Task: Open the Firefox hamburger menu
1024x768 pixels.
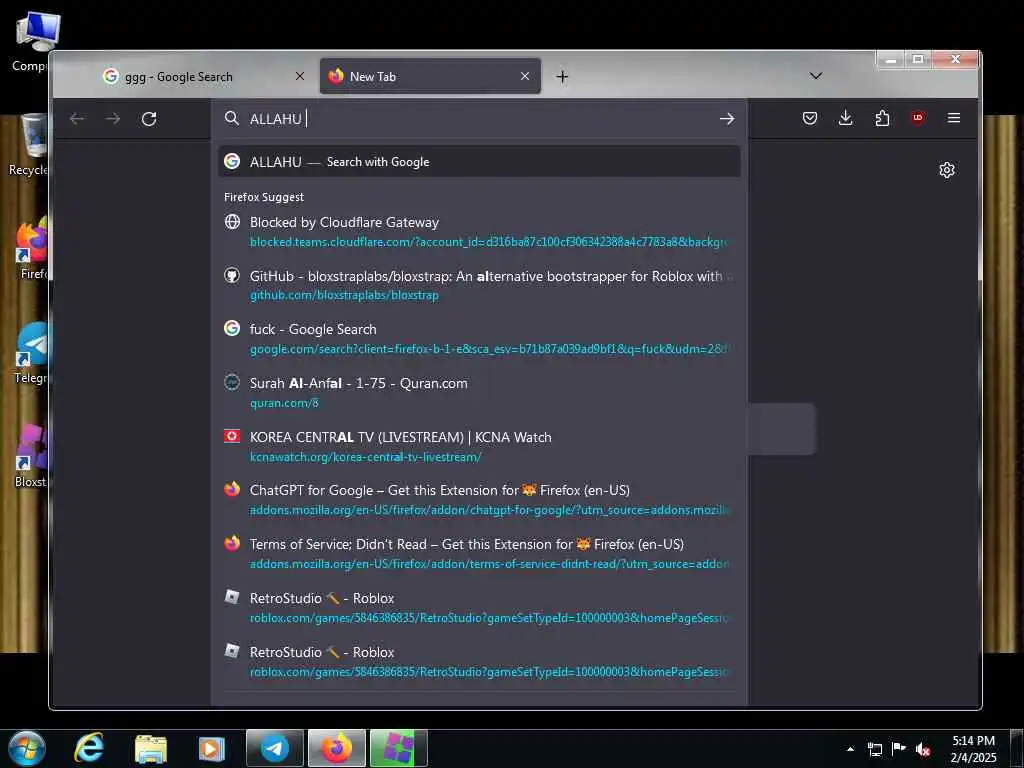Action: point(953,118)
